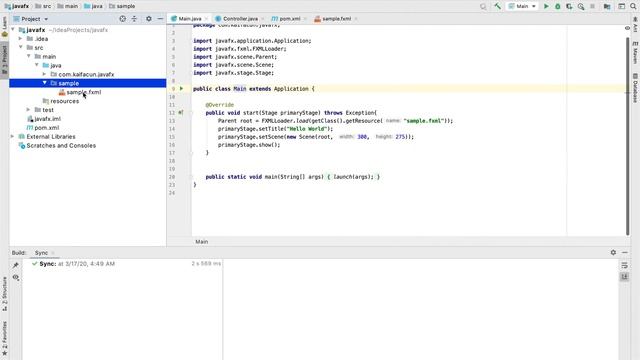Start debugging with the green bug icon

point(558,6)
